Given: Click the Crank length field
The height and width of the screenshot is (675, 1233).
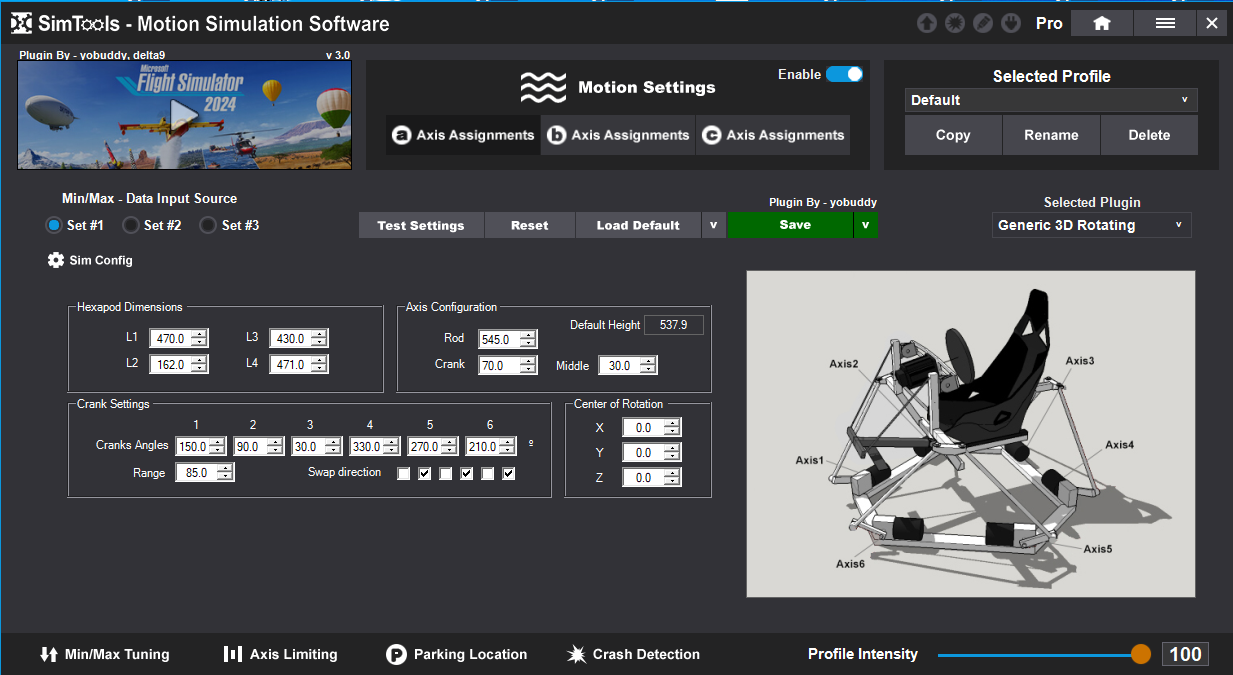Looking at the screenshot, I should tap(508, 366).
